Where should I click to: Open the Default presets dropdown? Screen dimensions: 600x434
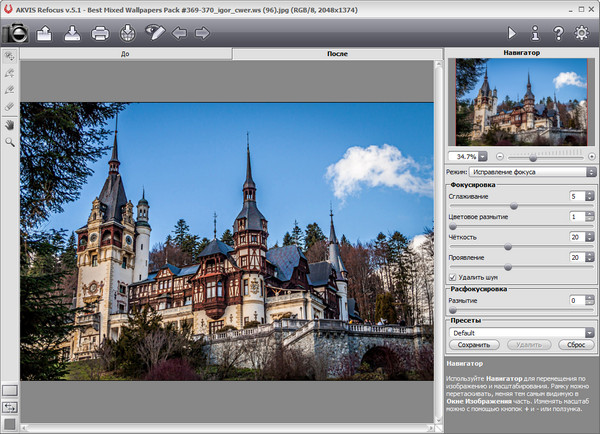[590, 332]
